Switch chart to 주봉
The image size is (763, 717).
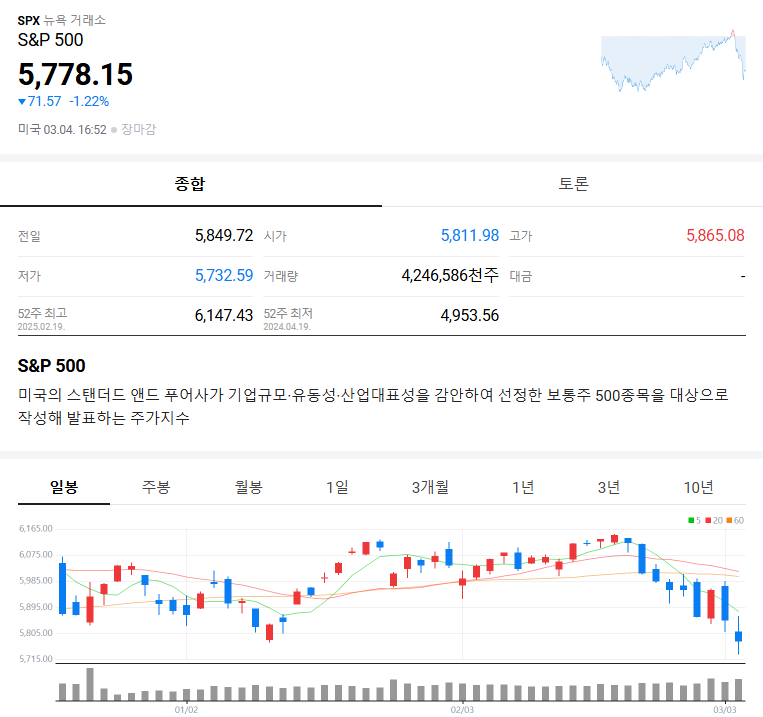pyautogui.click(x=156, y=487)
